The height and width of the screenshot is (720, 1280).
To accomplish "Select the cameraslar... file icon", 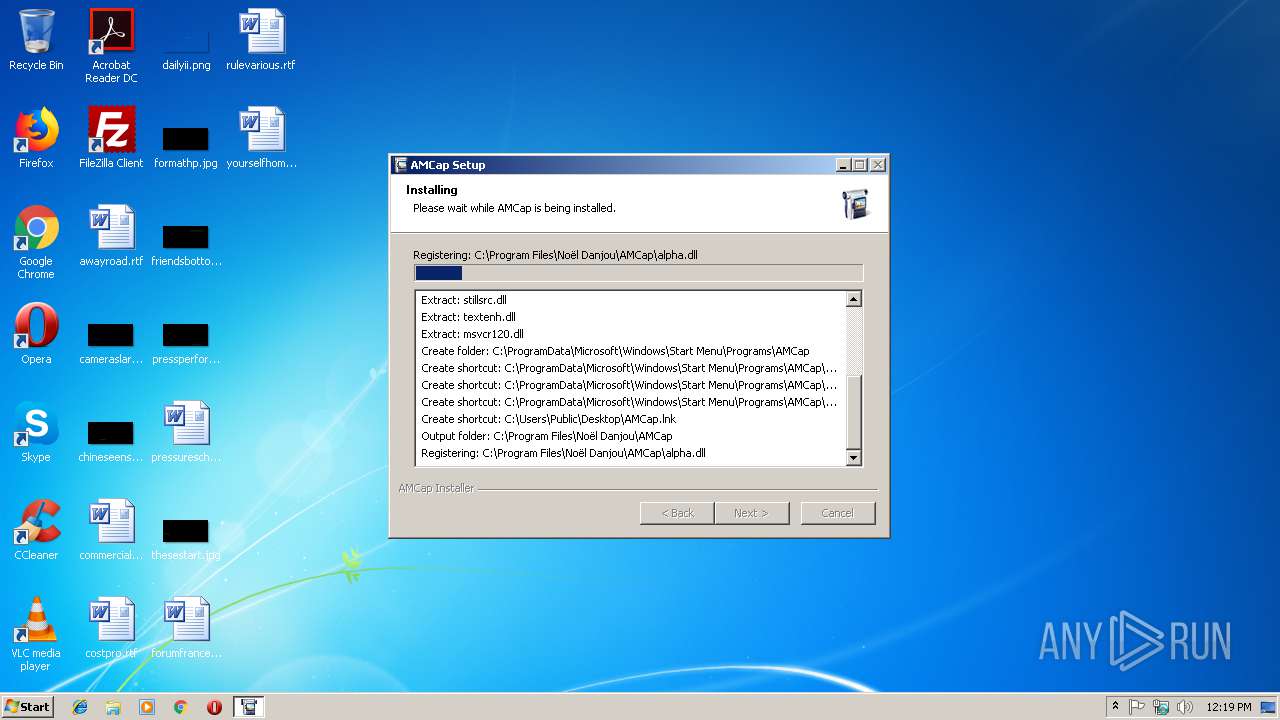I will click(x=111, y=341).
